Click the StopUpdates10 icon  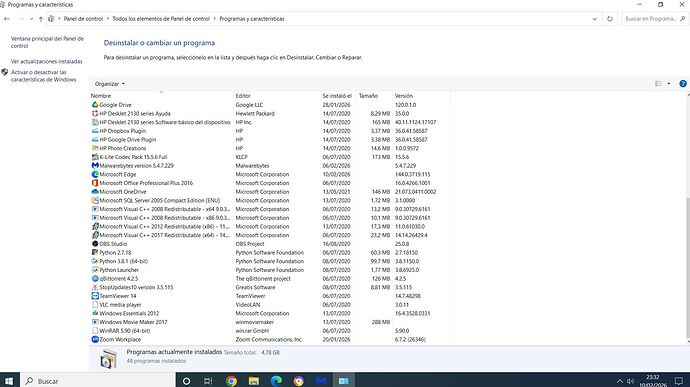click(95, 287)
